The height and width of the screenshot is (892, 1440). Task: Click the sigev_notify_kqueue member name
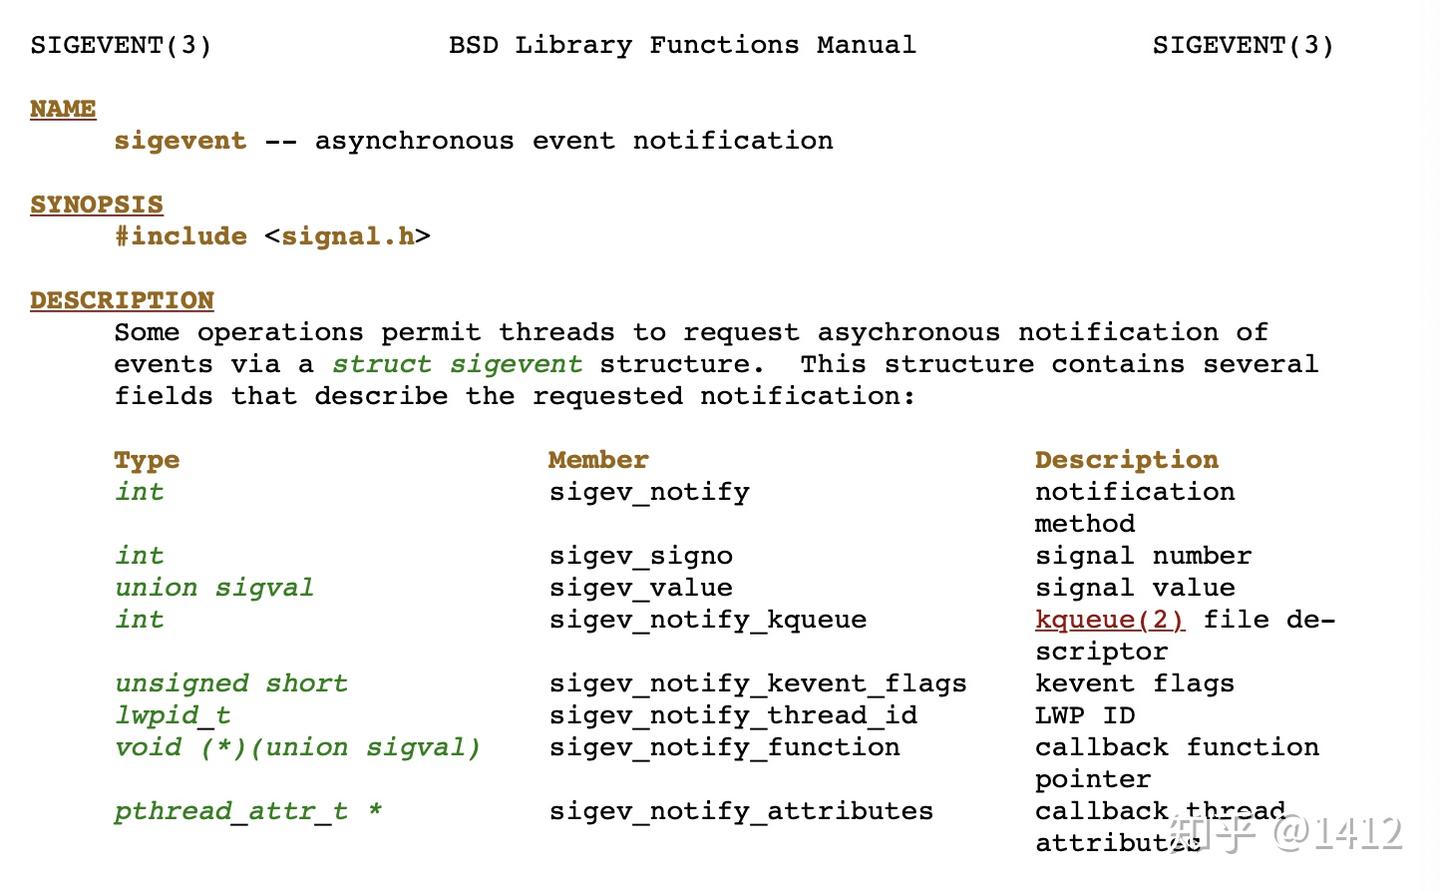pyautogui.click(x=707, y=620)
